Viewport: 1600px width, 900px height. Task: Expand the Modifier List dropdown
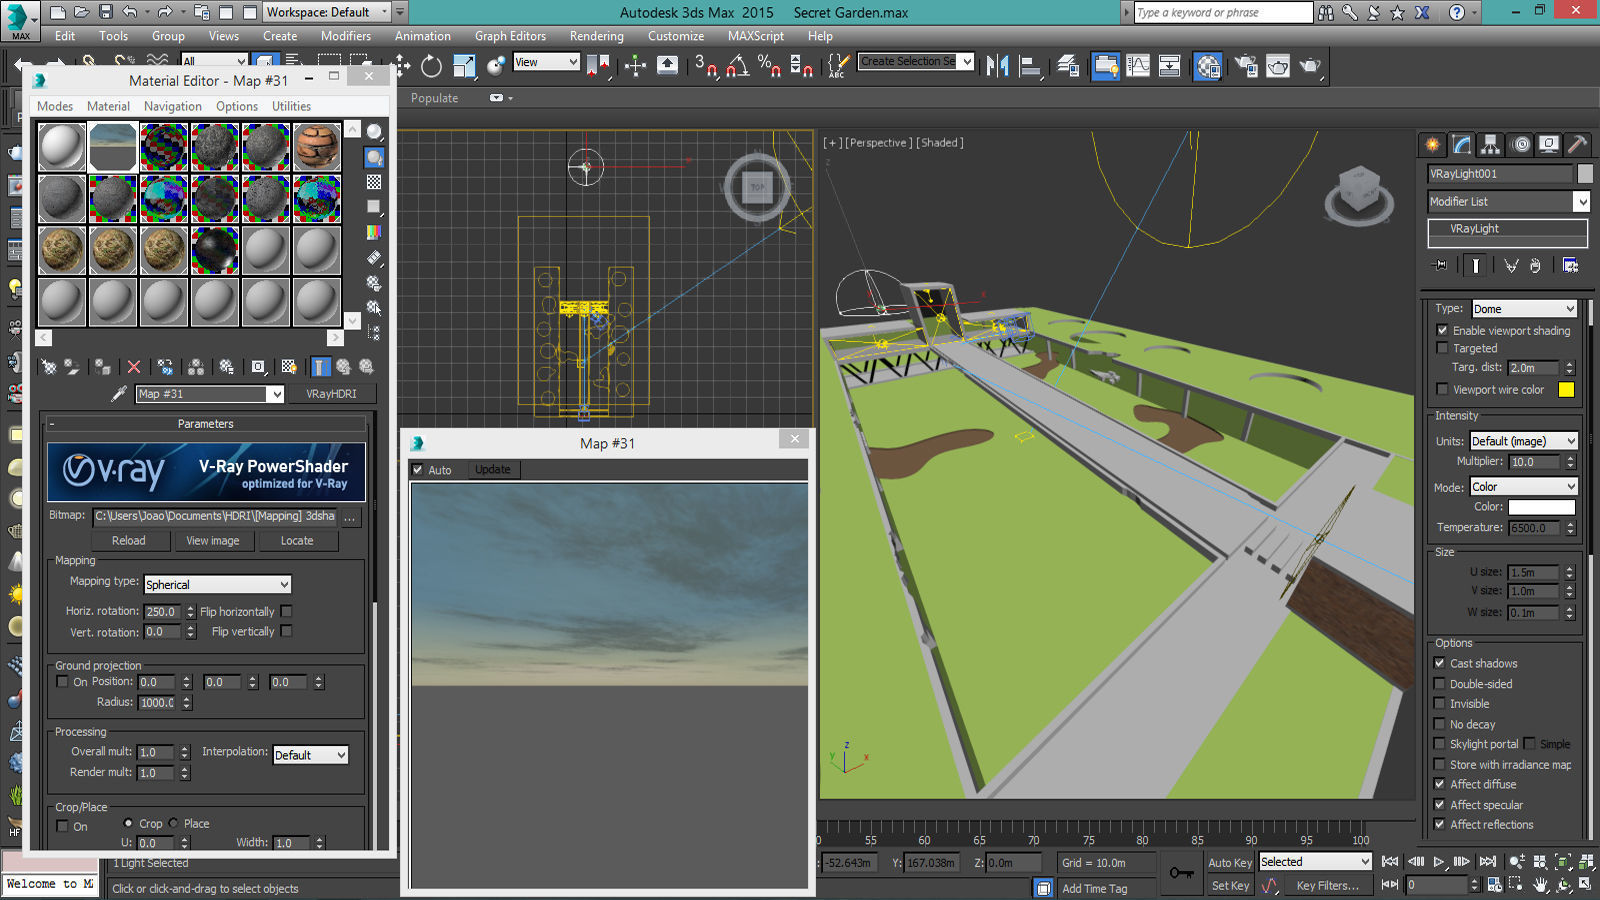(1508, 202)
